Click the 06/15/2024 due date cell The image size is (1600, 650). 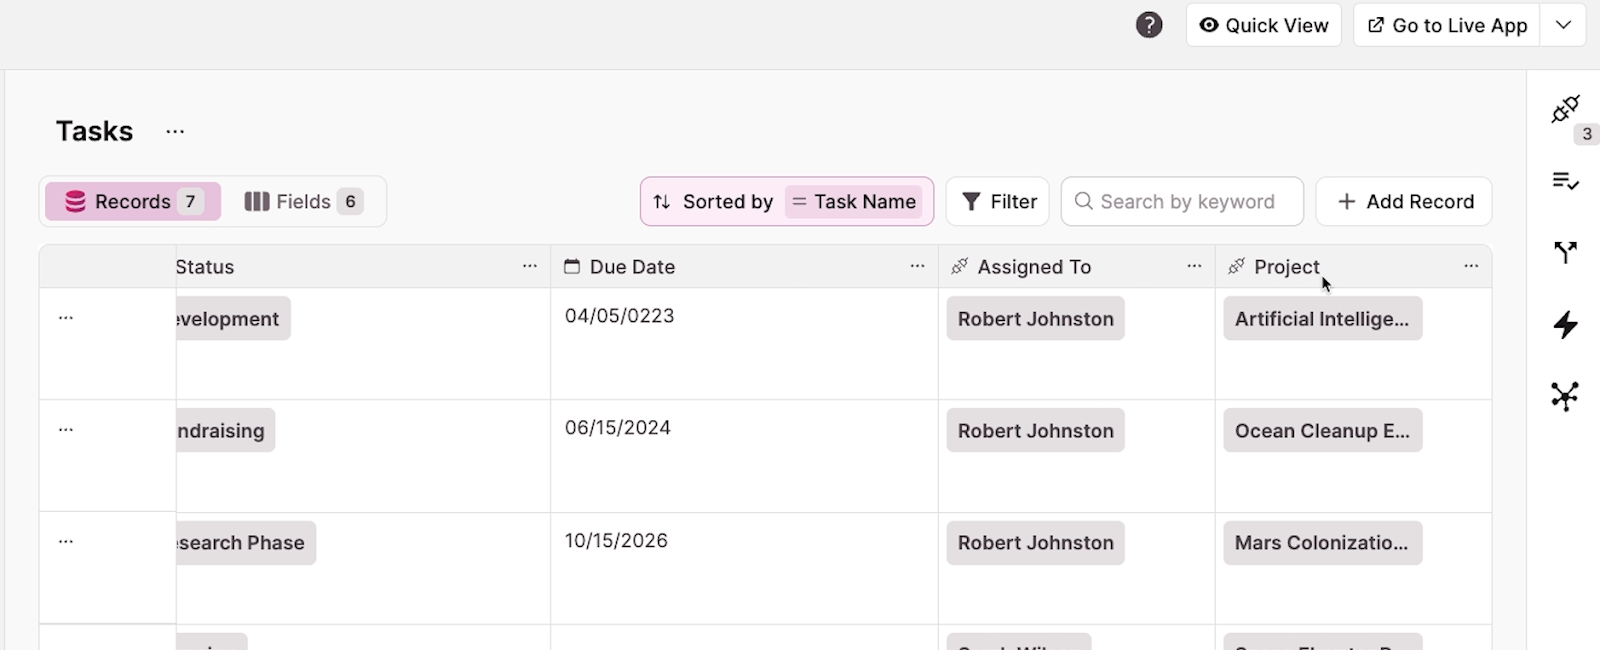pyautogui.click(x=744, y=456)
